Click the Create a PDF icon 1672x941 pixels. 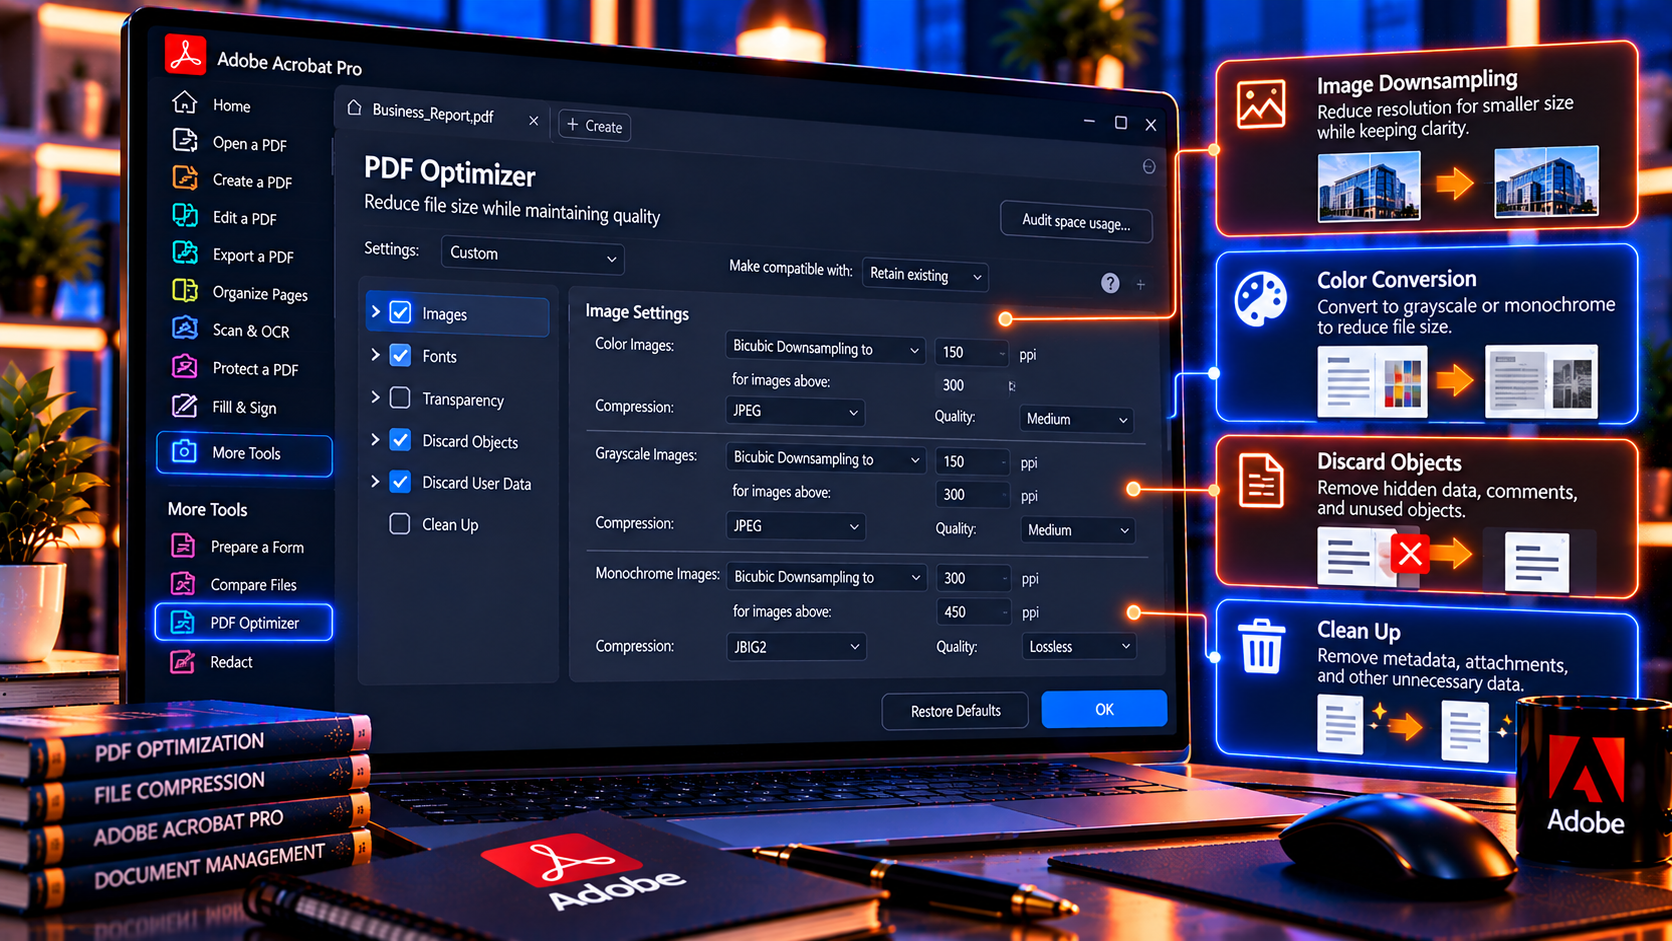(184, 177)
